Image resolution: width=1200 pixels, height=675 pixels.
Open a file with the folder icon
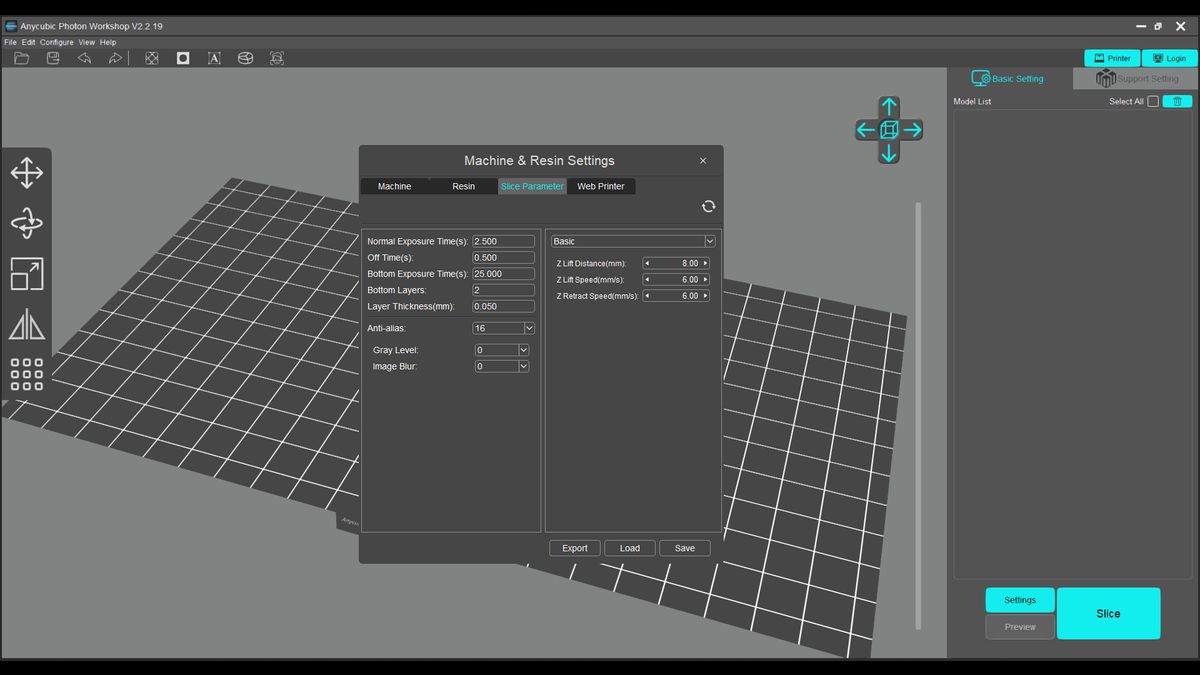21,58
